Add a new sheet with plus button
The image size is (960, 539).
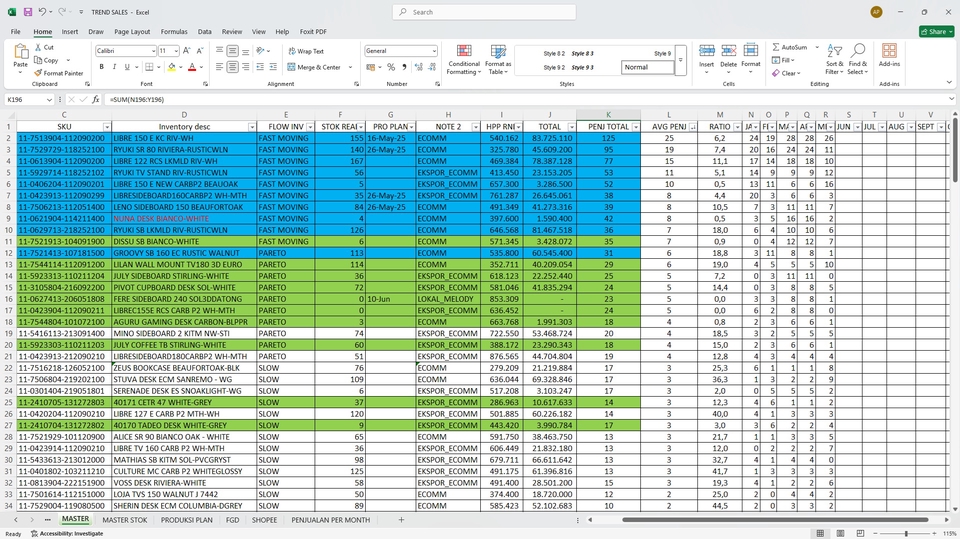tap(401, 520)
